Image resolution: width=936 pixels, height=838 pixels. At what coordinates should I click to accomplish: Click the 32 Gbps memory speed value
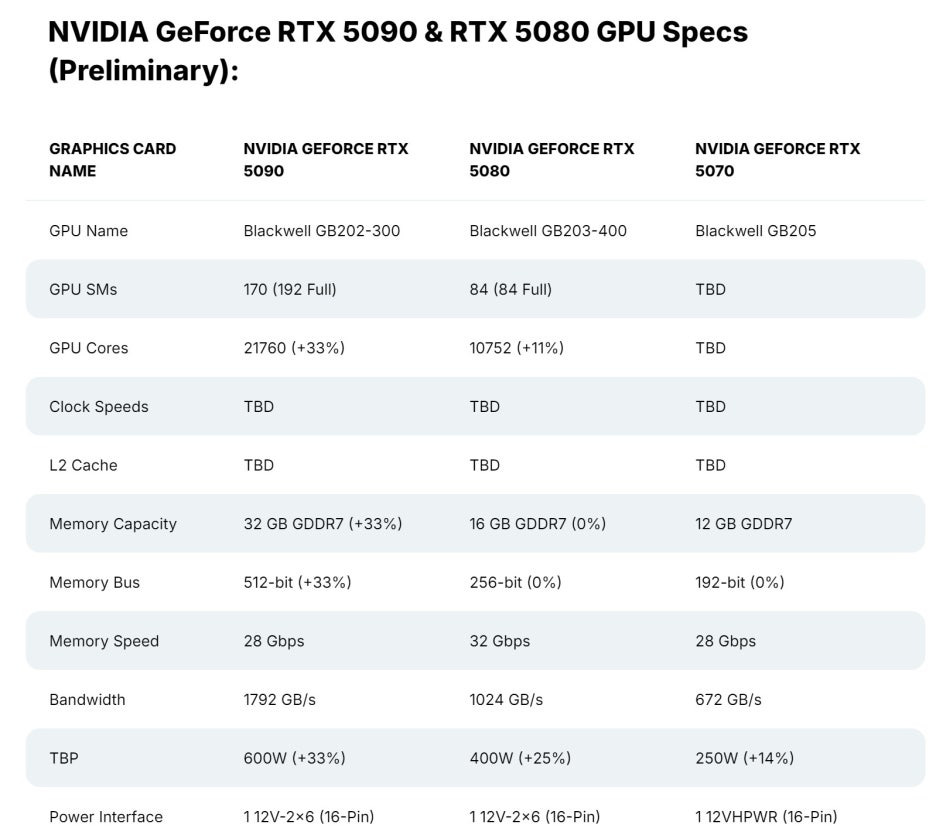[x=500, y=641]
